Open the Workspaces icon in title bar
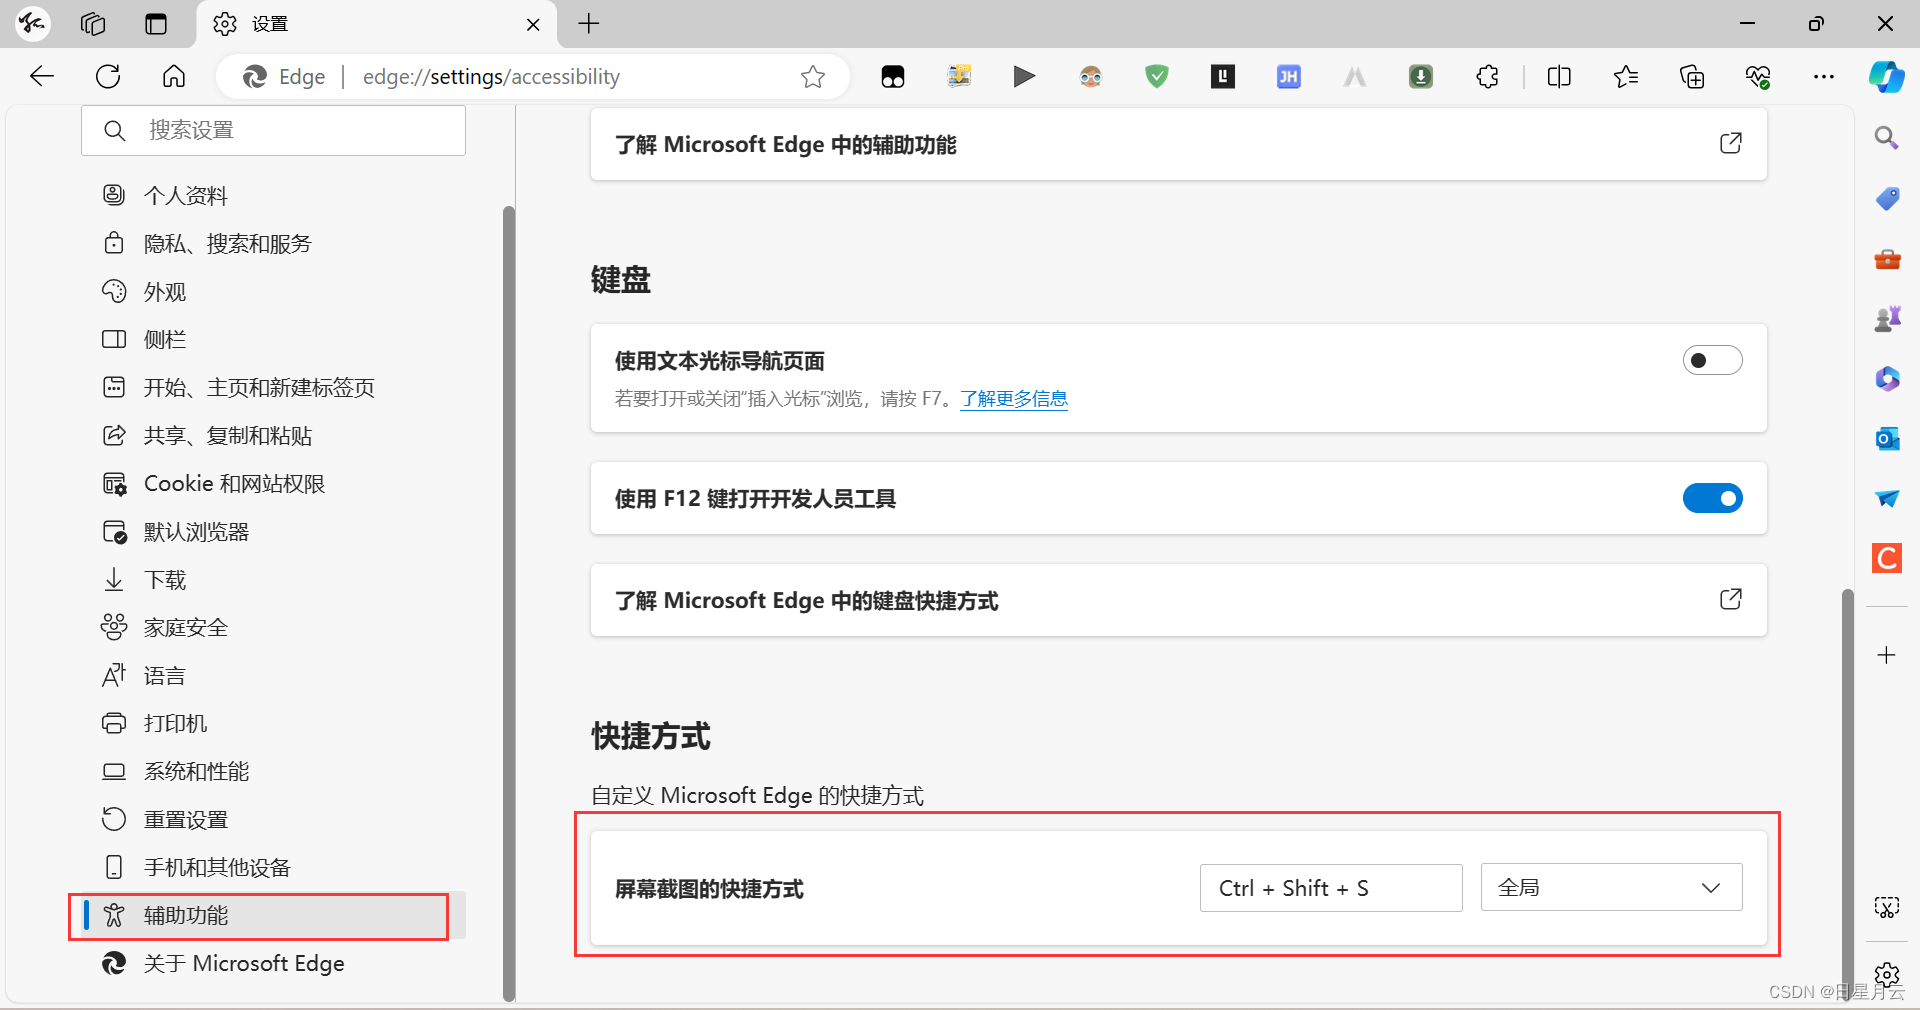1920x1010 pixels. pyautogui.click(x=93, y=24)
